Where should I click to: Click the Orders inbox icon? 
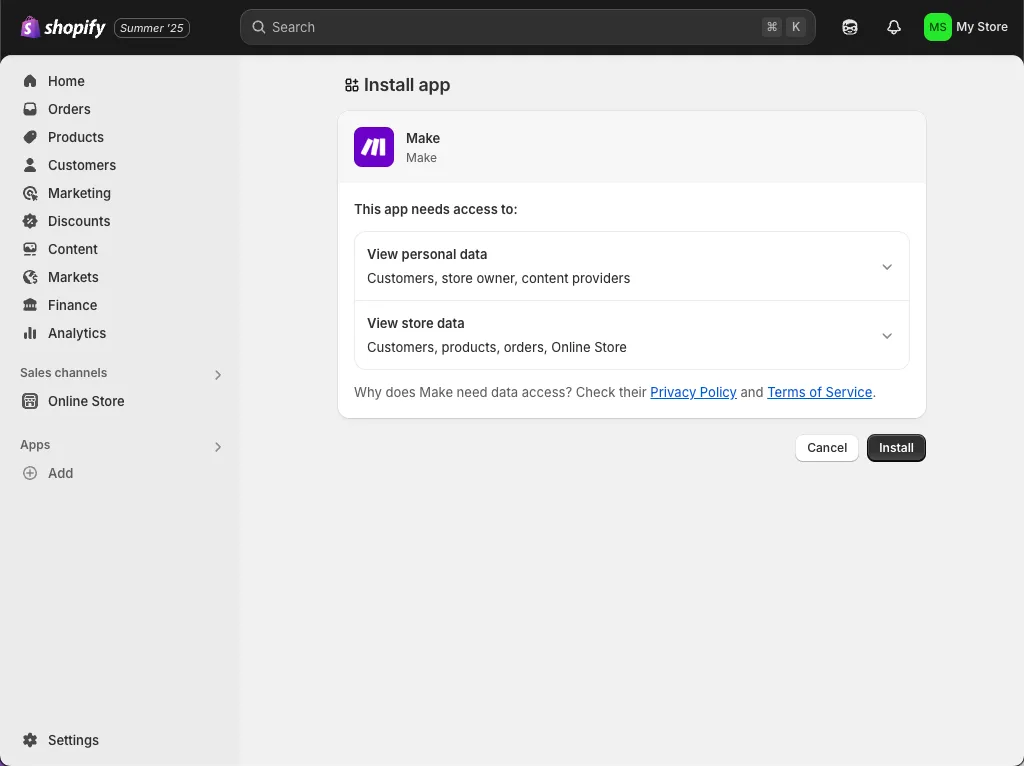click(30, 109)
